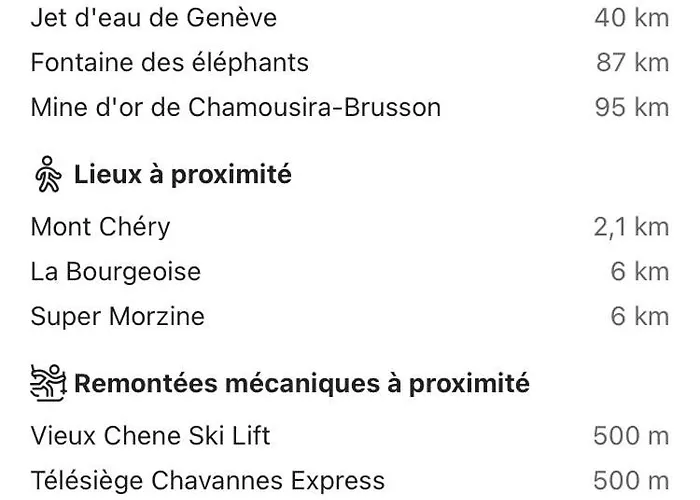Open the Fontaine des éléphants entry
This screenshot has height=500, width=700.
click(x=170, y=62)
